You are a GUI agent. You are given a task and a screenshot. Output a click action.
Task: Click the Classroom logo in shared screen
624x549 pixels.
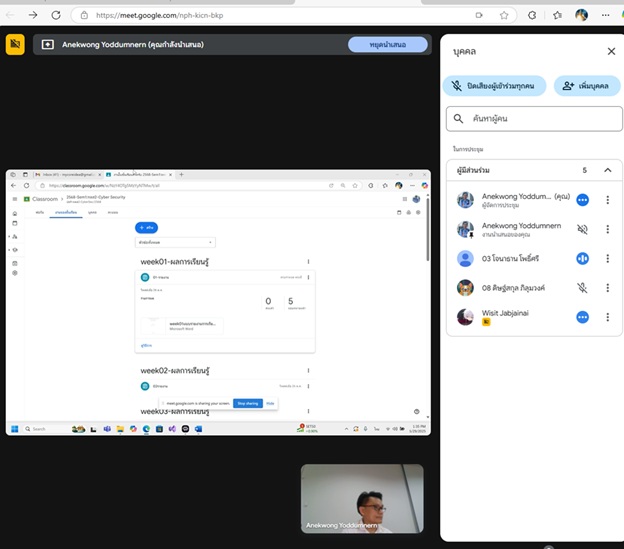[x=27, y=199]
